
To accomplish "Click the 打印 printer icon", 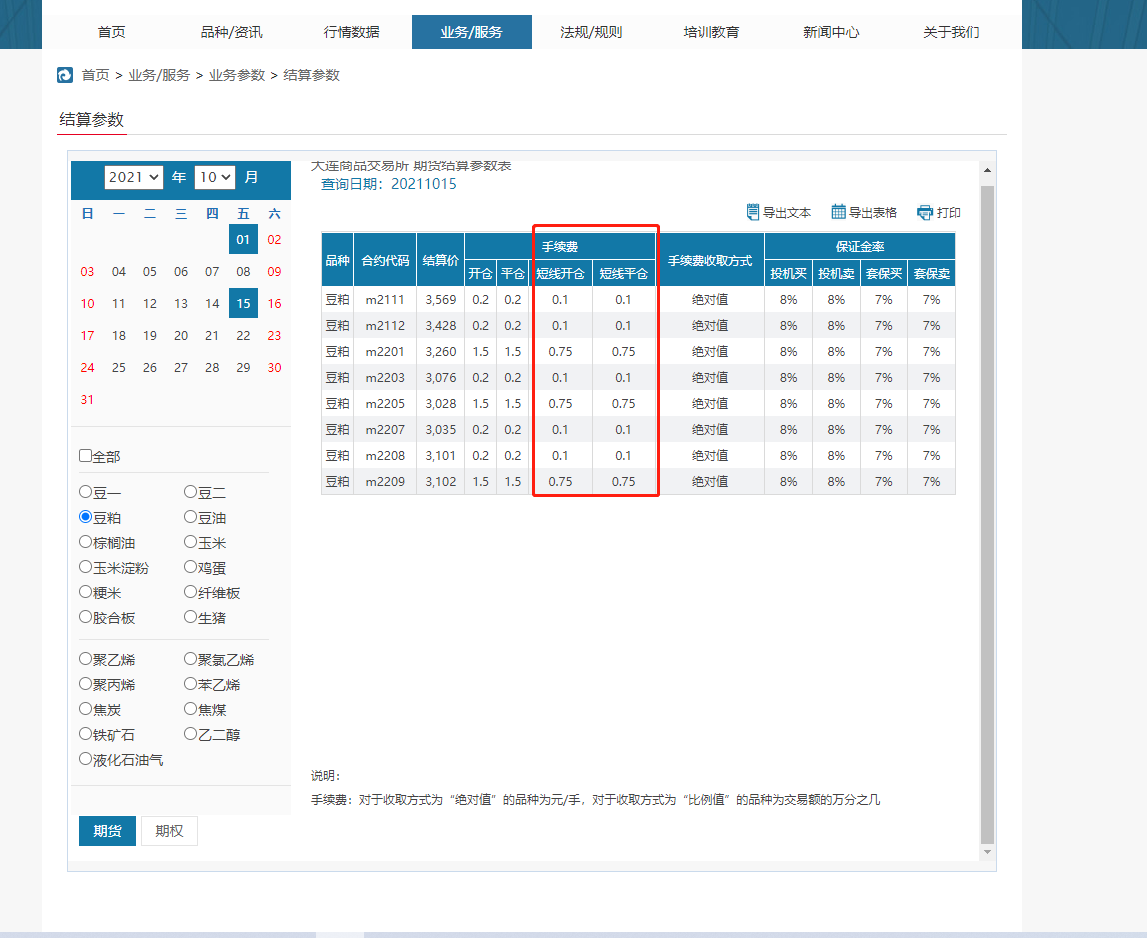I will click(x=925, y=212).
